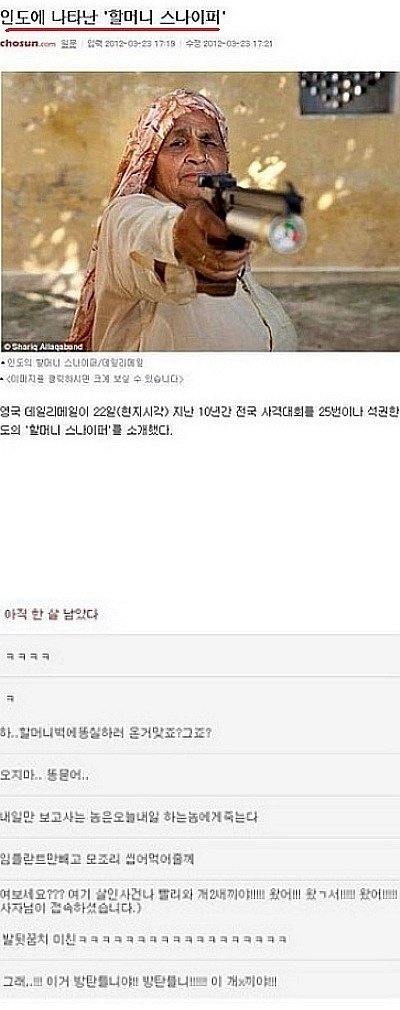Click the 원문 link beside chosun.com

68,44
